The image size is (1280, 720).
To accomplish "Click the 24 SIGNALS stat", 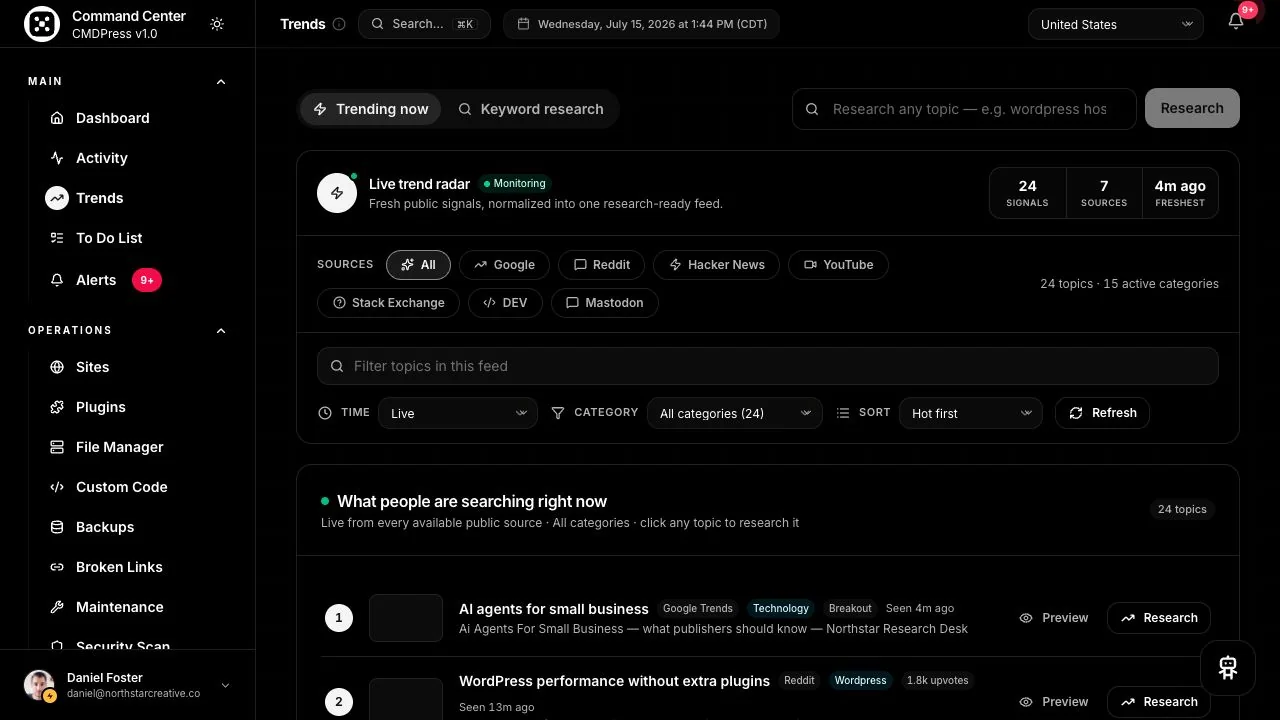I will coord(1027,193).
